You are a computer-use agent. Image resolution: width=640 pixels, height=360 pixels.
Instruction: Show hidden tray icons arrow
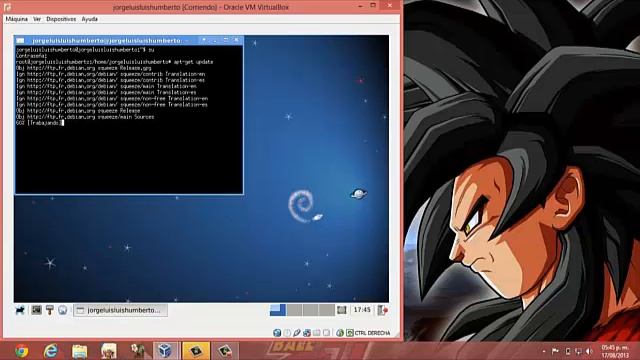click(x=543, y=351)
